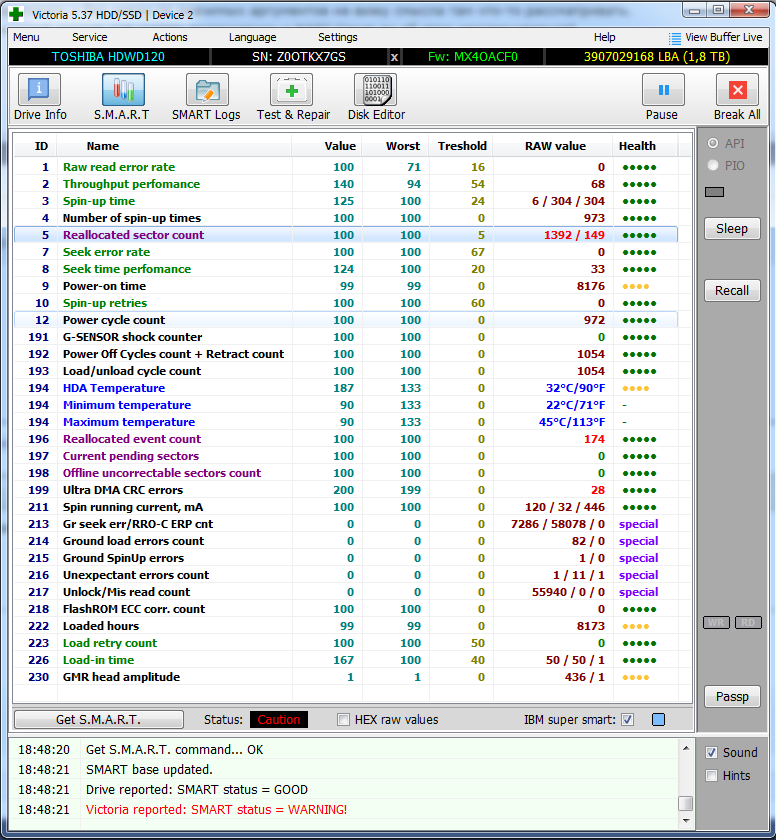The height and width of the screenshot is (840, 776).
Task: Click the Get S.M.A.R.T. button
Action: tap(98, 720)
